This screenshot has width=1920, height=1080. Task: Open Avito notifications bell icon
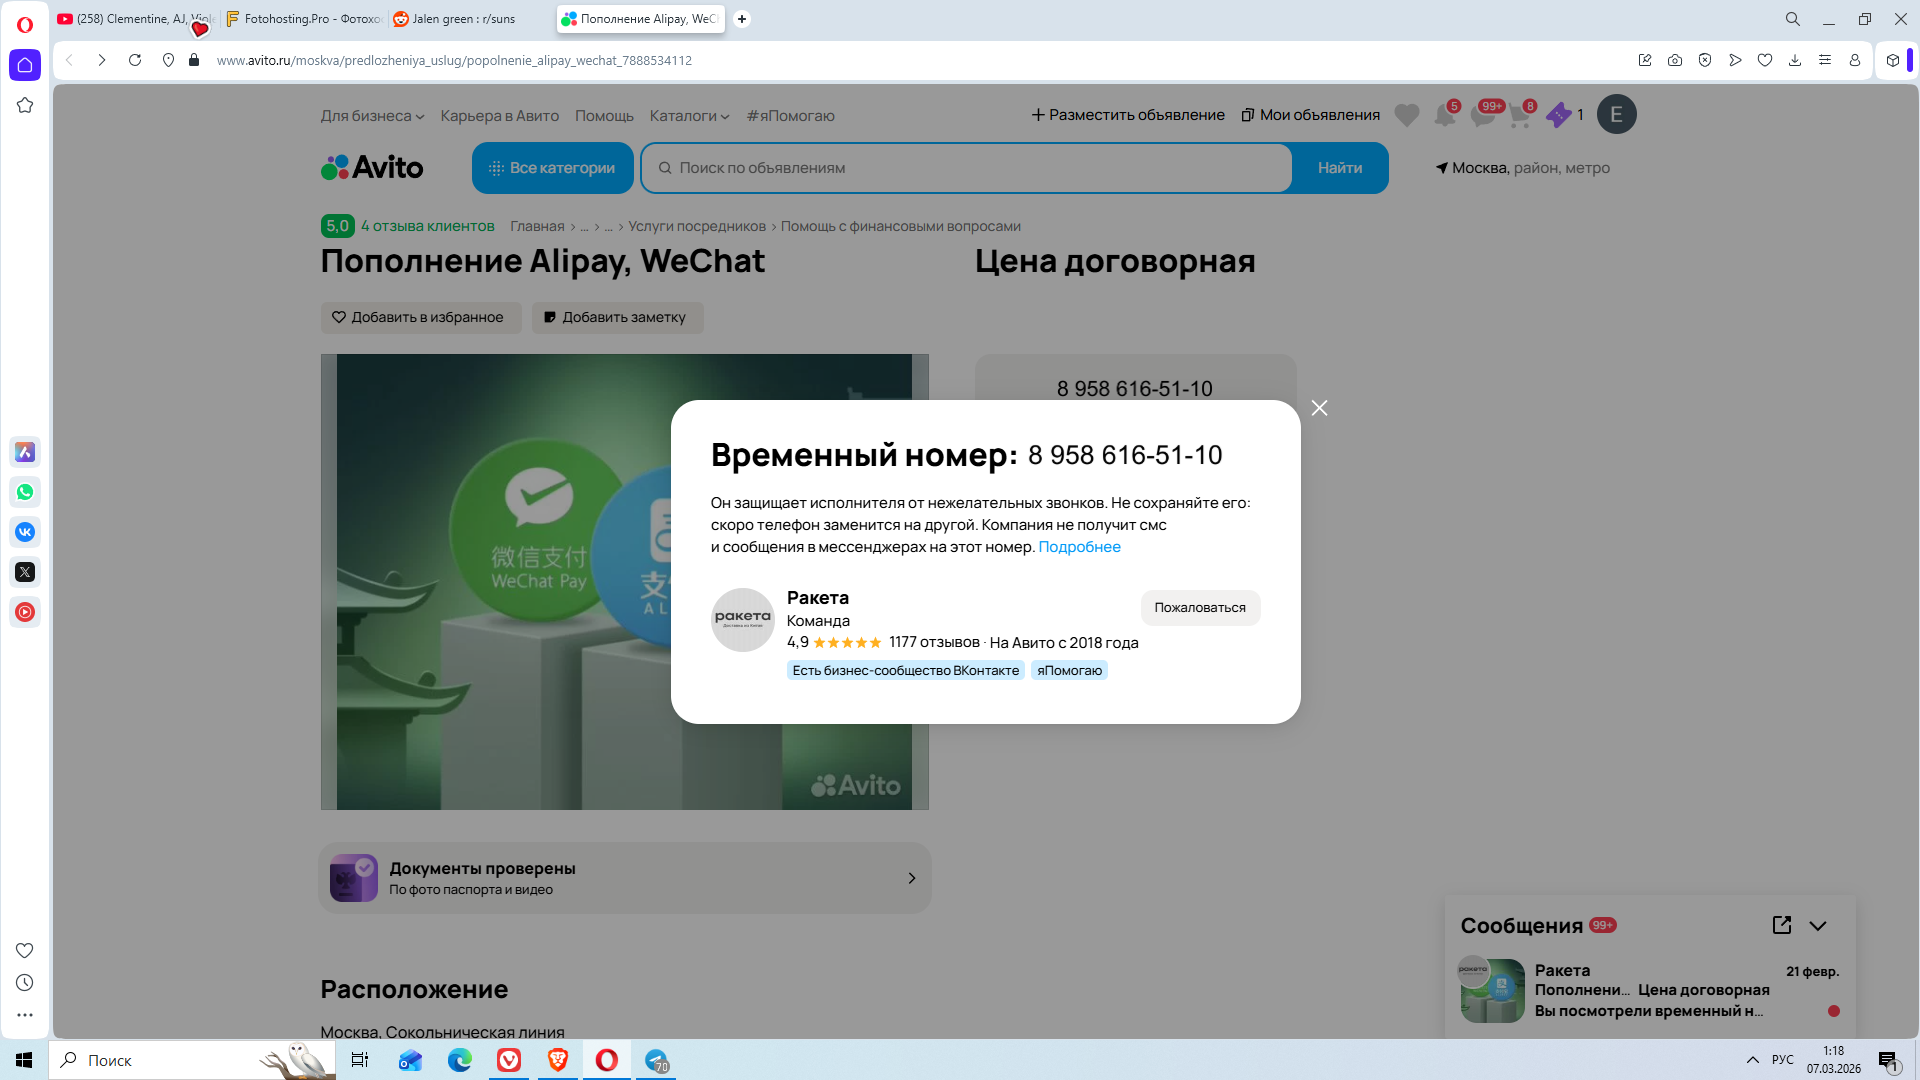1444,115
